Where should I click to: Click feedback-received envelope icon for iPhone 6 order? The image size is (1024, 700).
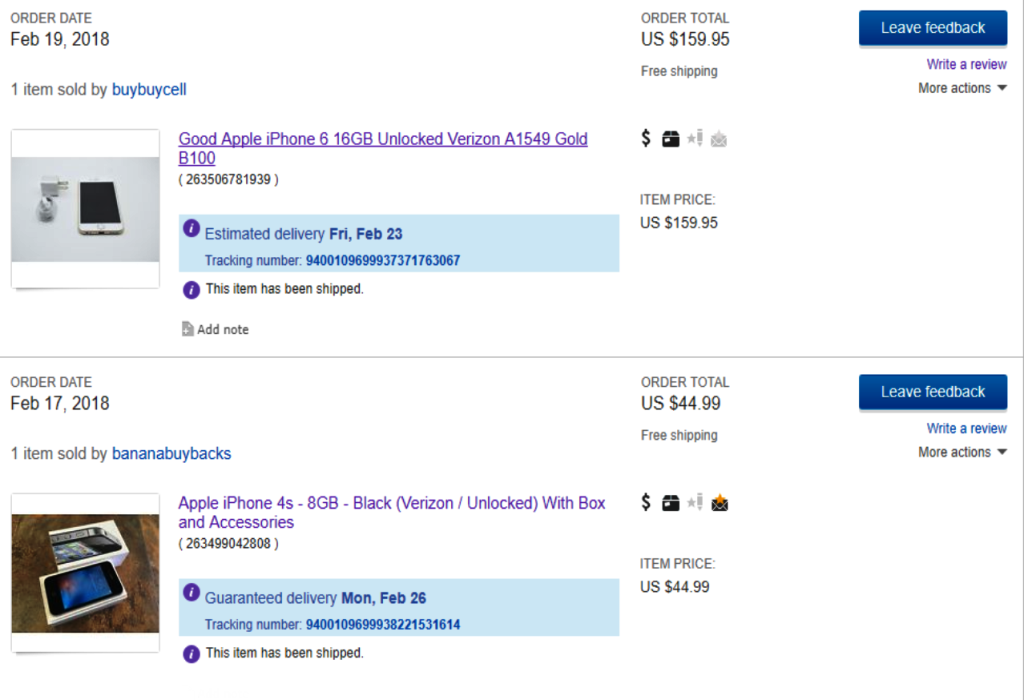(719, 139)
